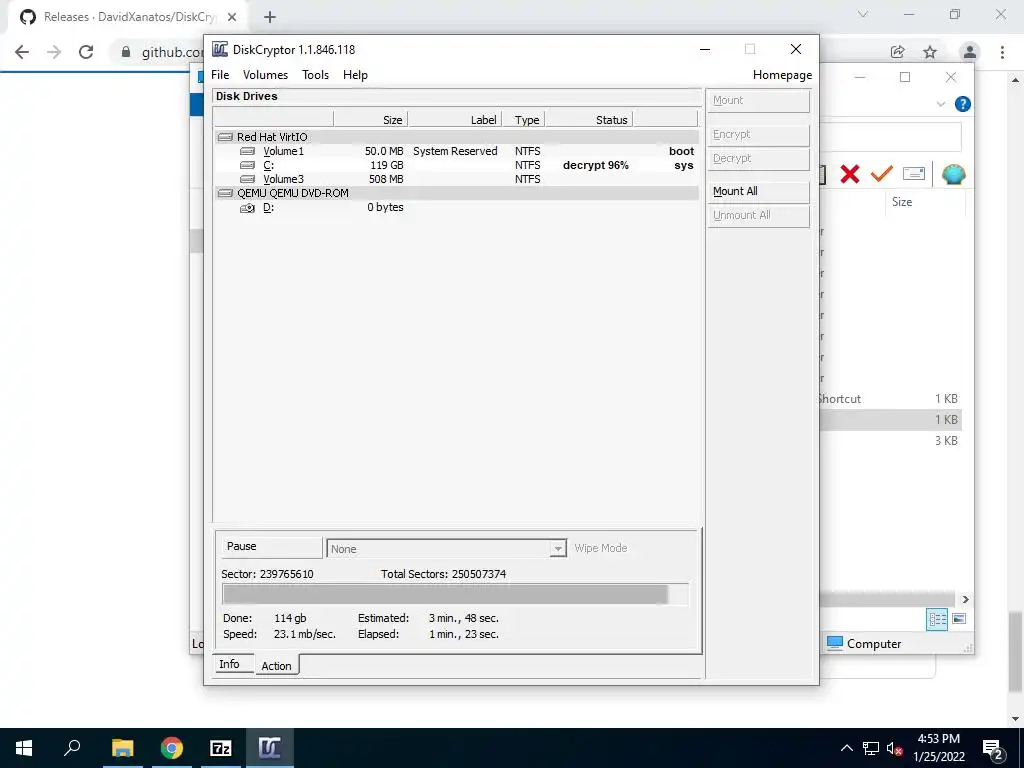Image resolution: width=1024 pixels, height=768 pixels.
Task: Click the Volume1 drive icon
Action: tap(248, 152)
